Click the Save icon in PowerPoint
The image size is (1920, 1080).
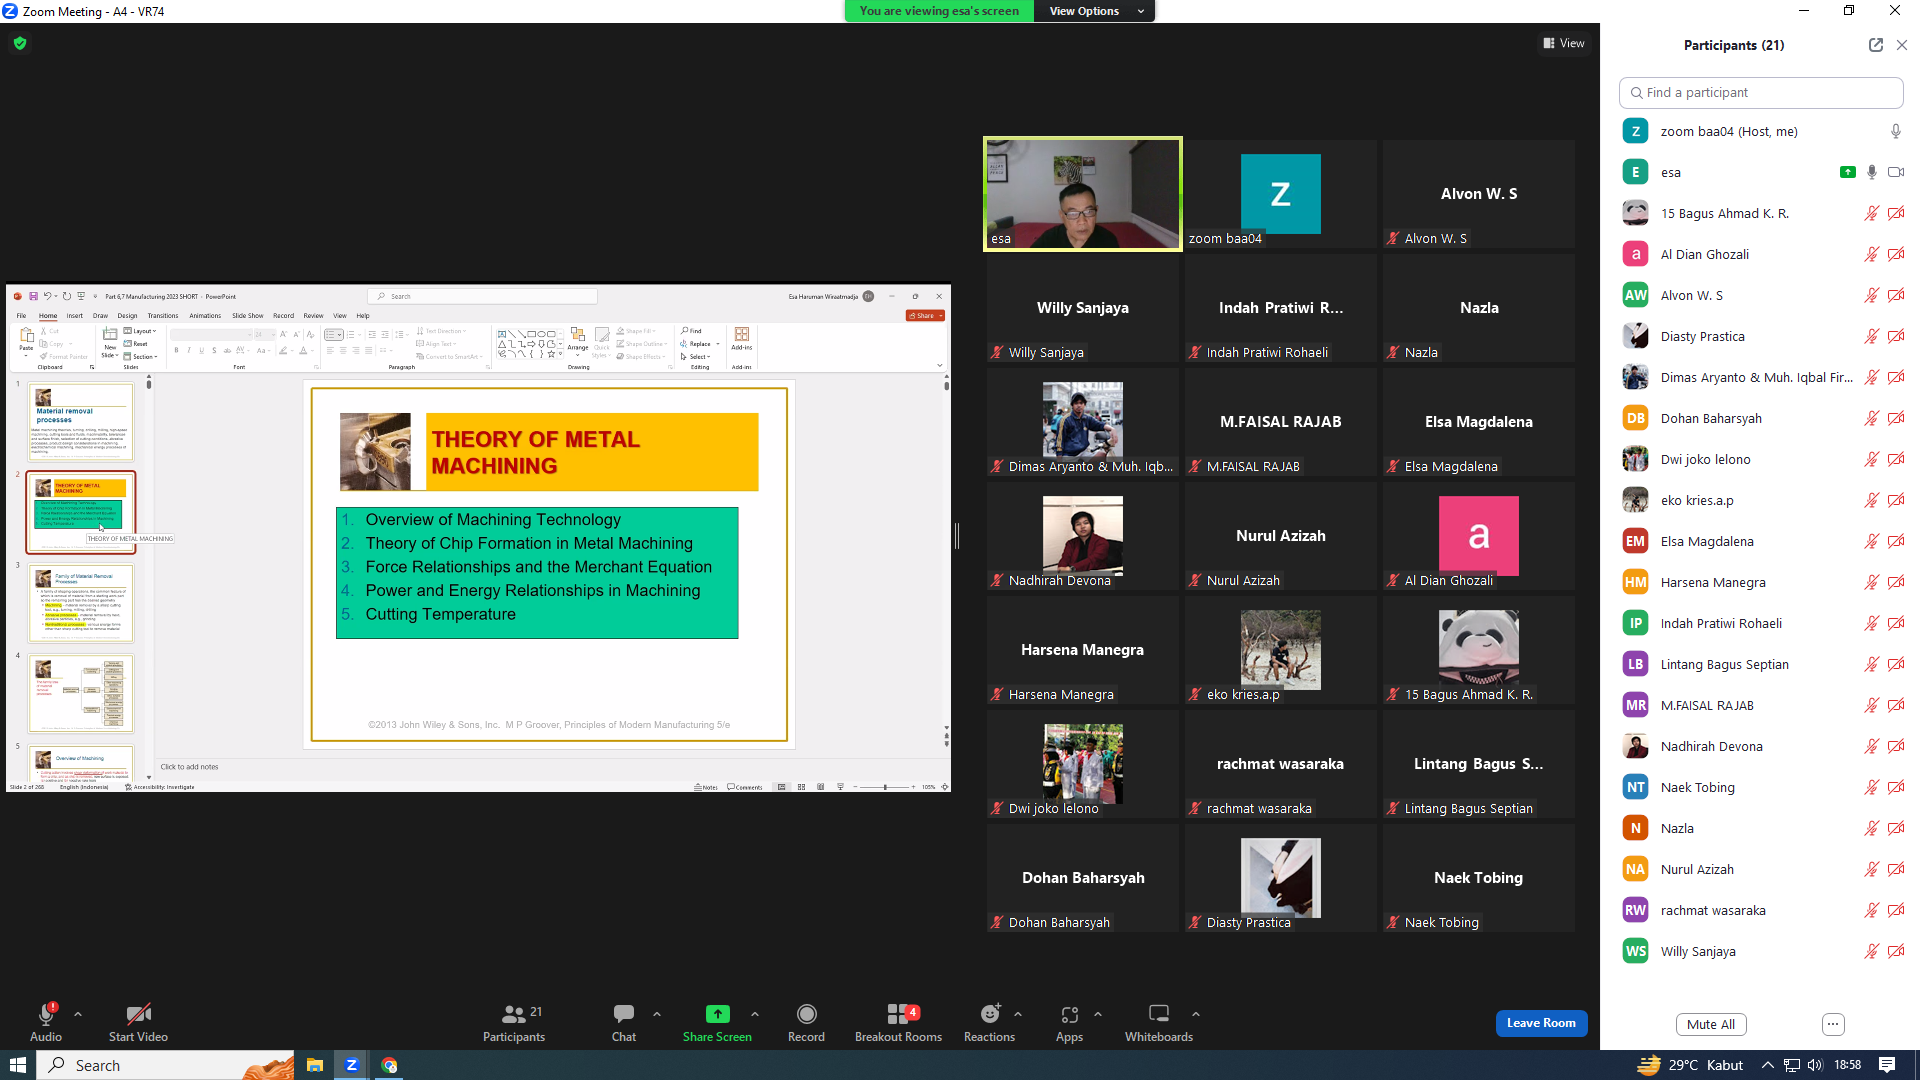pyautogui.click(x=33, y=296)
